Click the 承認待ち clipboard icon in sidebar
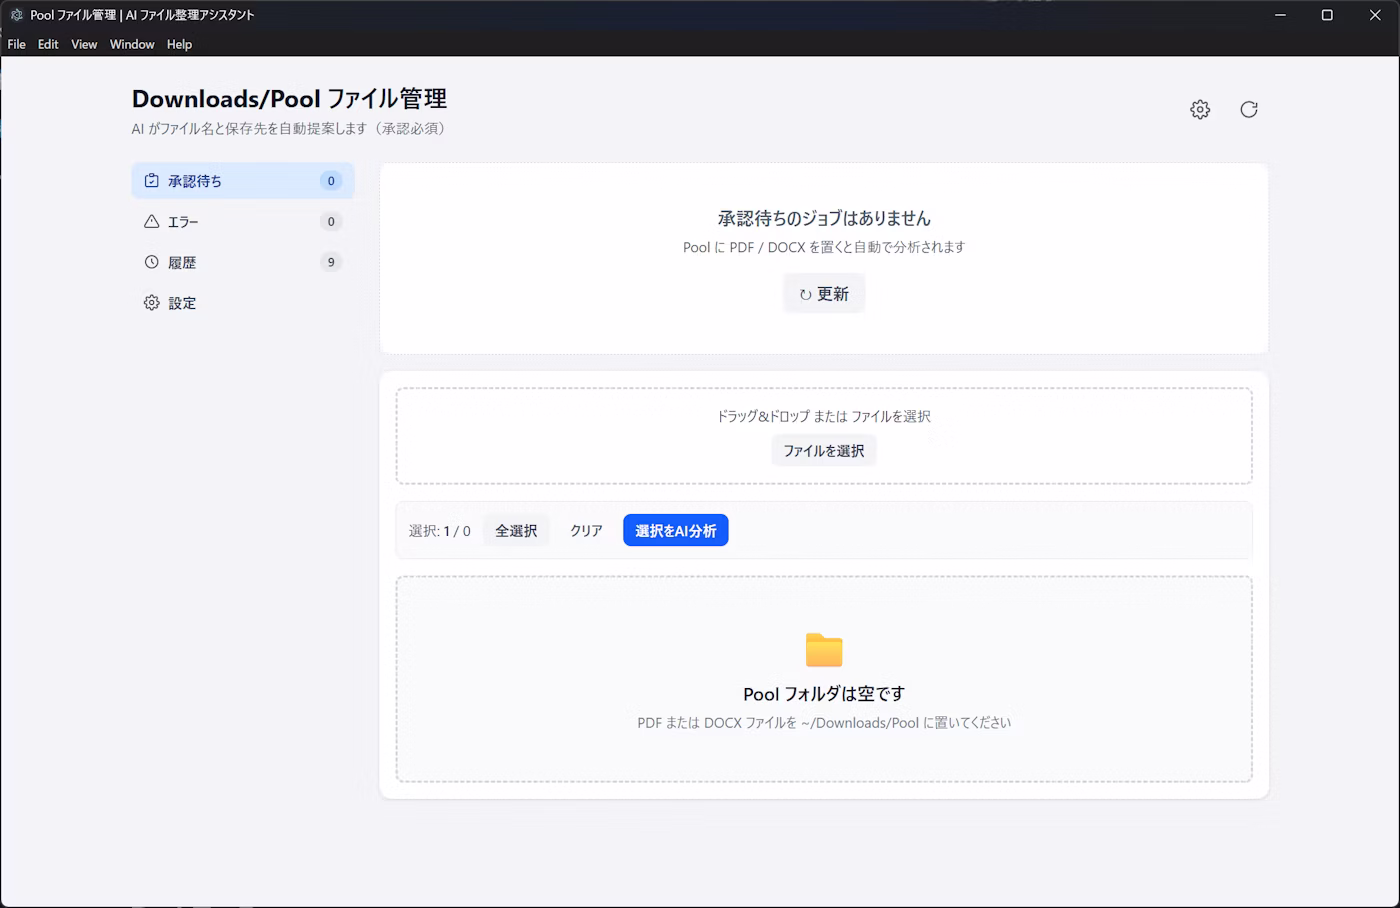 [x=152, y=181]
